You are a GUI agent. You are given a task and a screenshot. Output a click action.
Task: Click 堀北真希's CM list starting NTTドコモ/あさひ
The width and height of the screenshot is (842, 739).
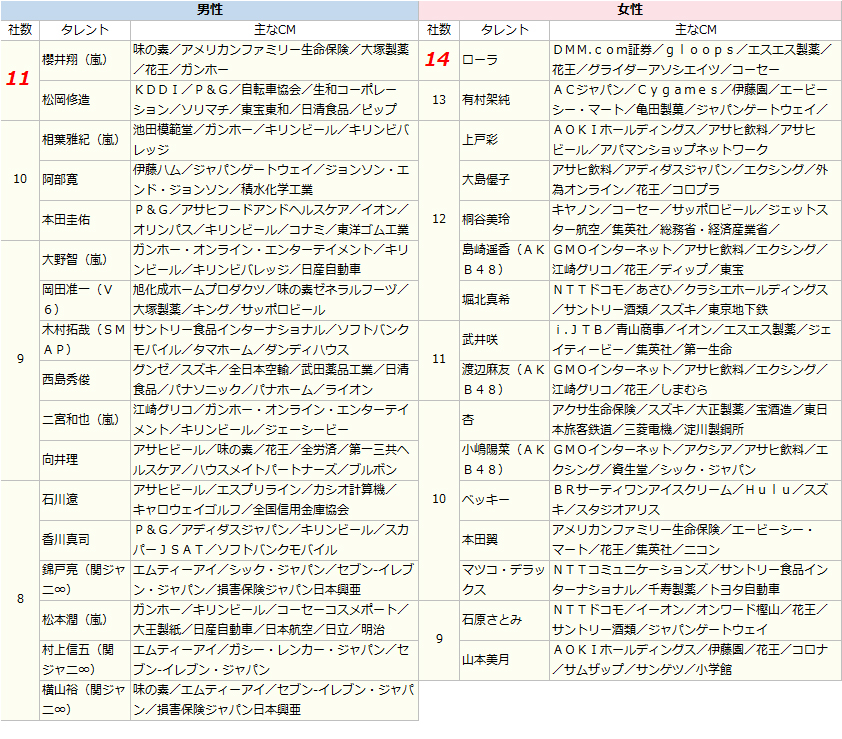[x=695, y=300]
